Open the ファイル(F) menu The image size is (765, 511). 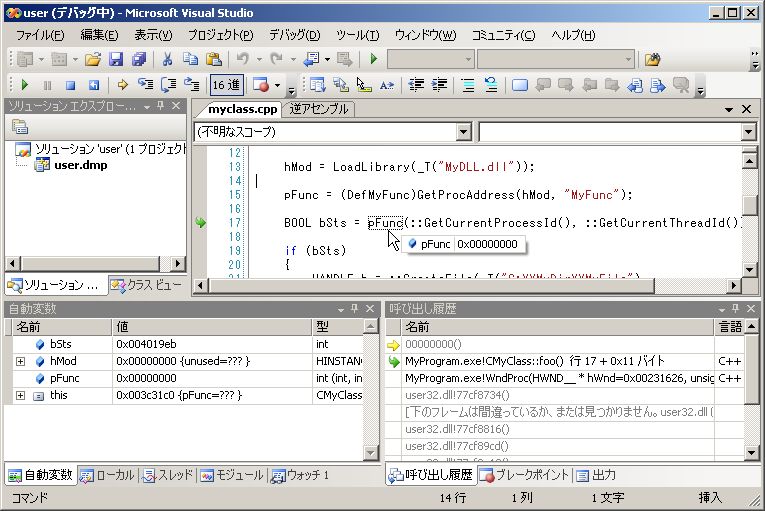coord(40,35)
